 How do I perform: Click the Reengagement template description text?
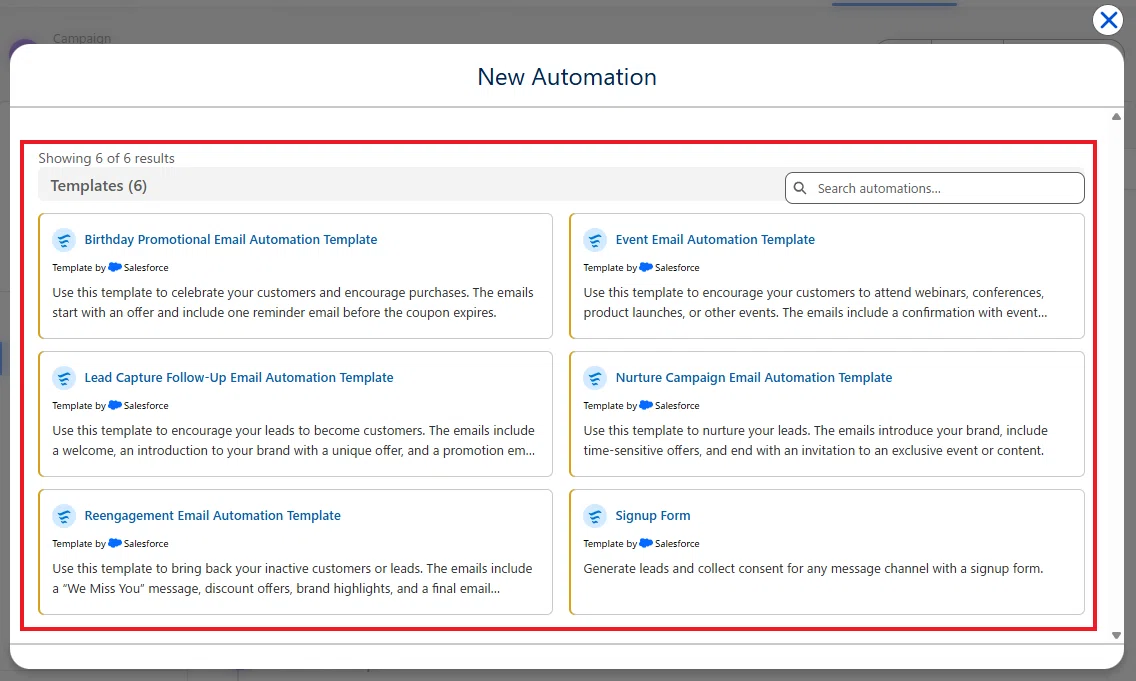[x=292, y=579]
